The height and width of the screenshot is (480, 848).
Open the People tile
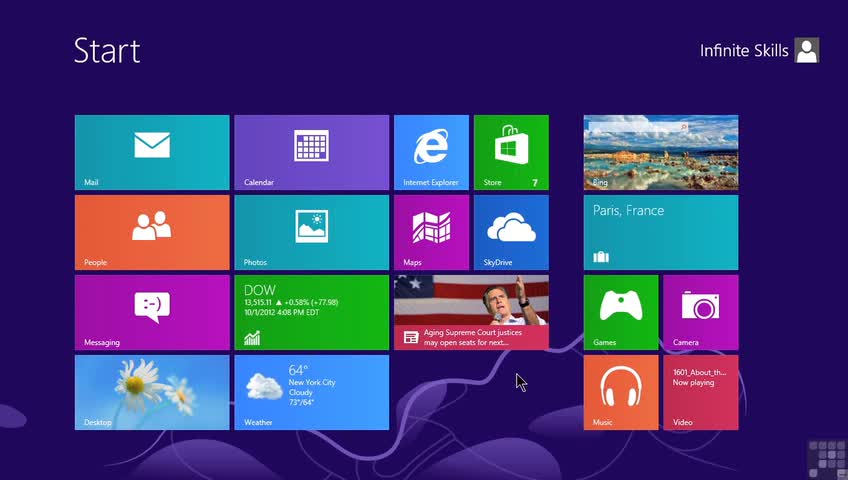point(152,232)
